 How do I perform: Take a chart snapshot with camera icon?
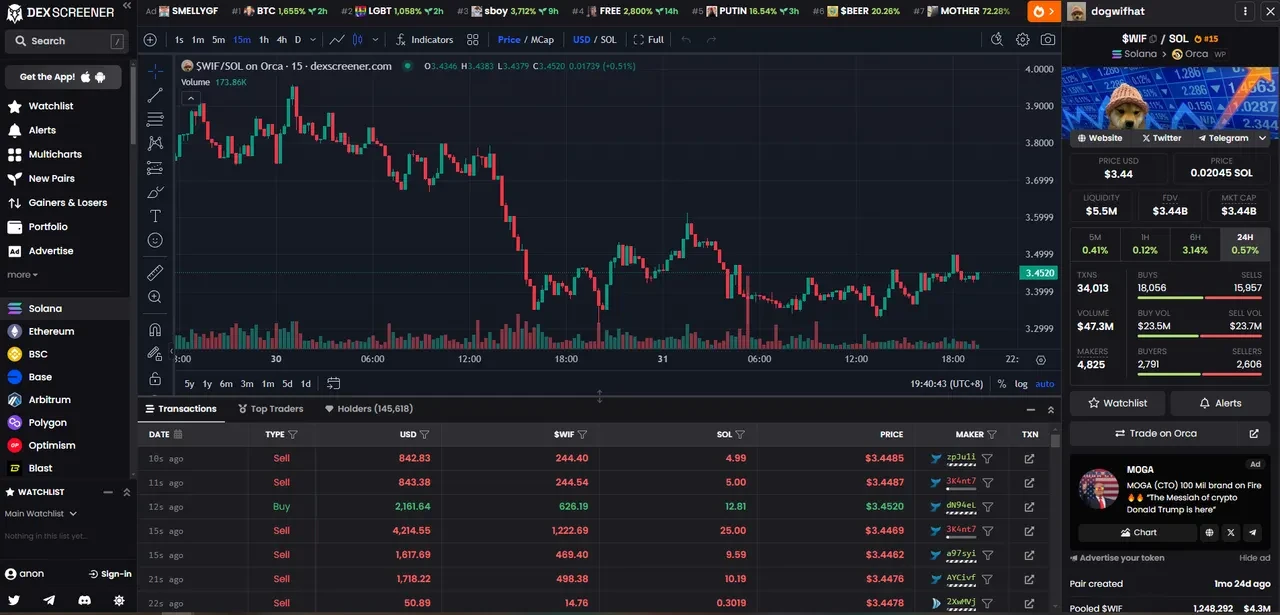[1047, 40]
